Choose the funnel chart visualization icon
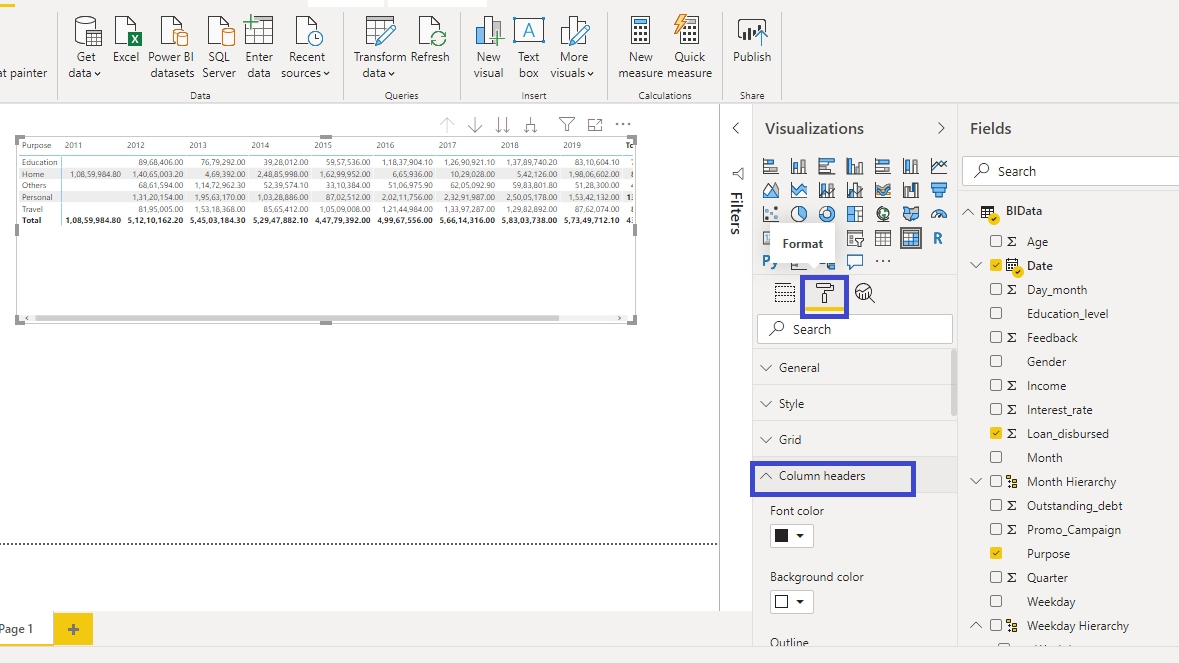 click(x=938, y=190)
